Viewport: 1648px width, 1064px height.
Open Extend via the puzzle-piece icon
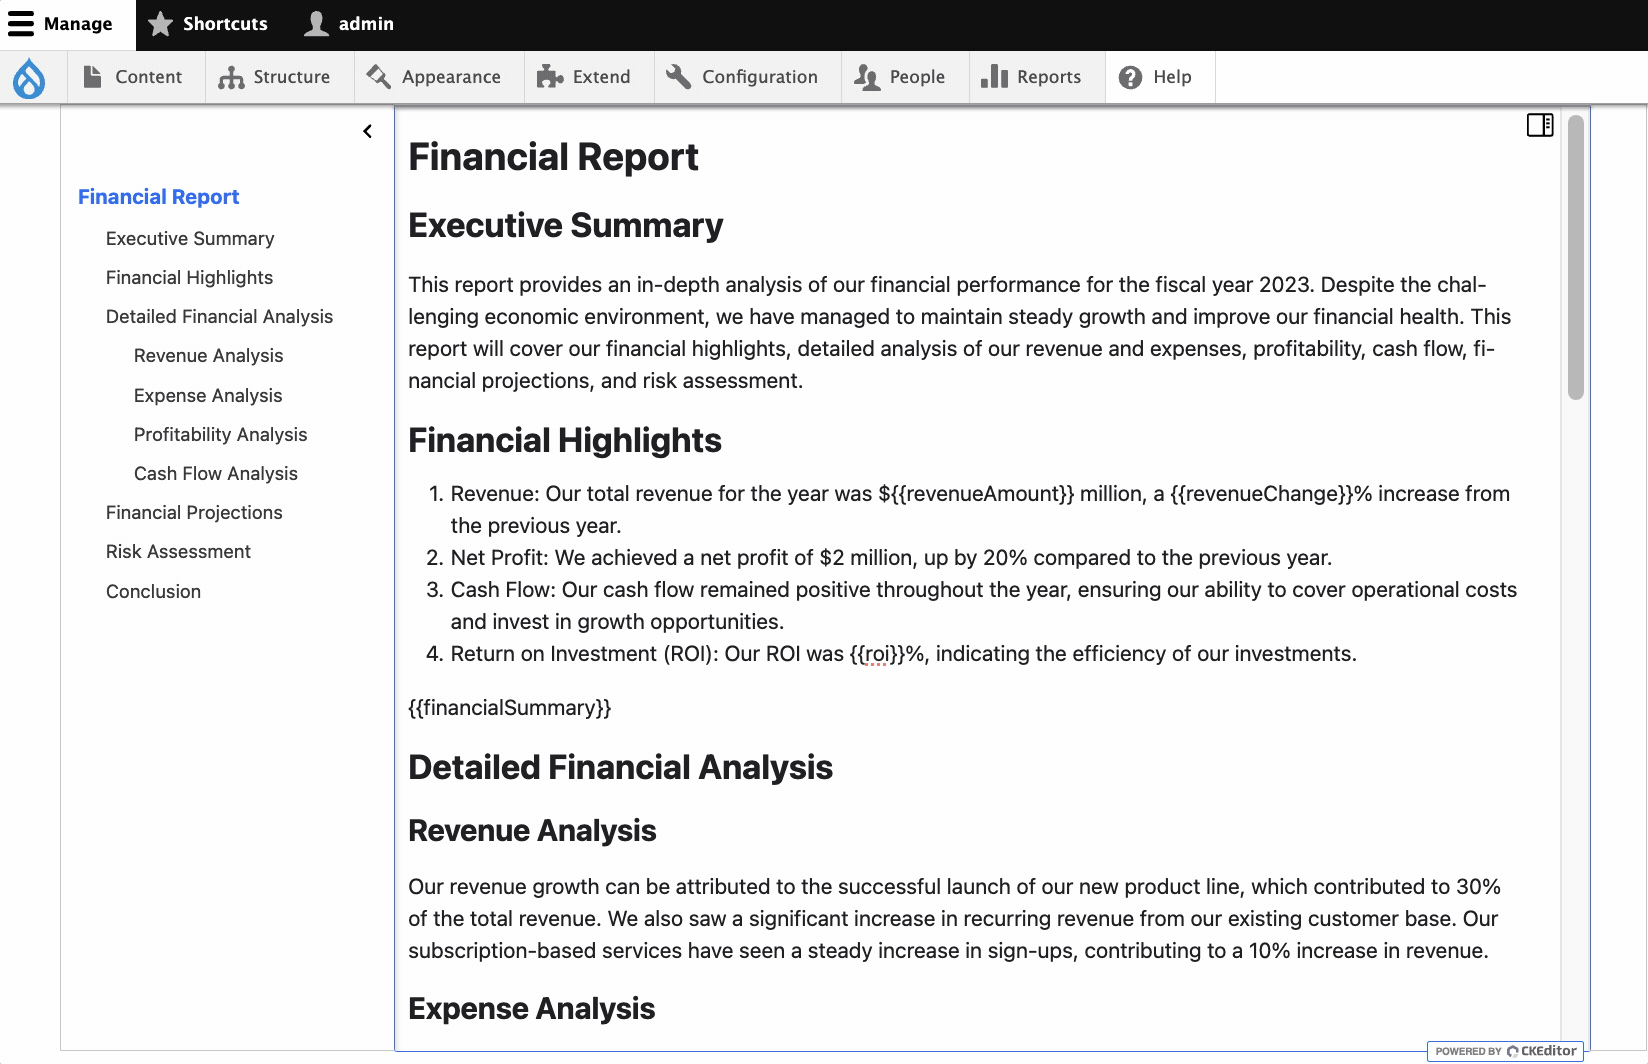549,76
